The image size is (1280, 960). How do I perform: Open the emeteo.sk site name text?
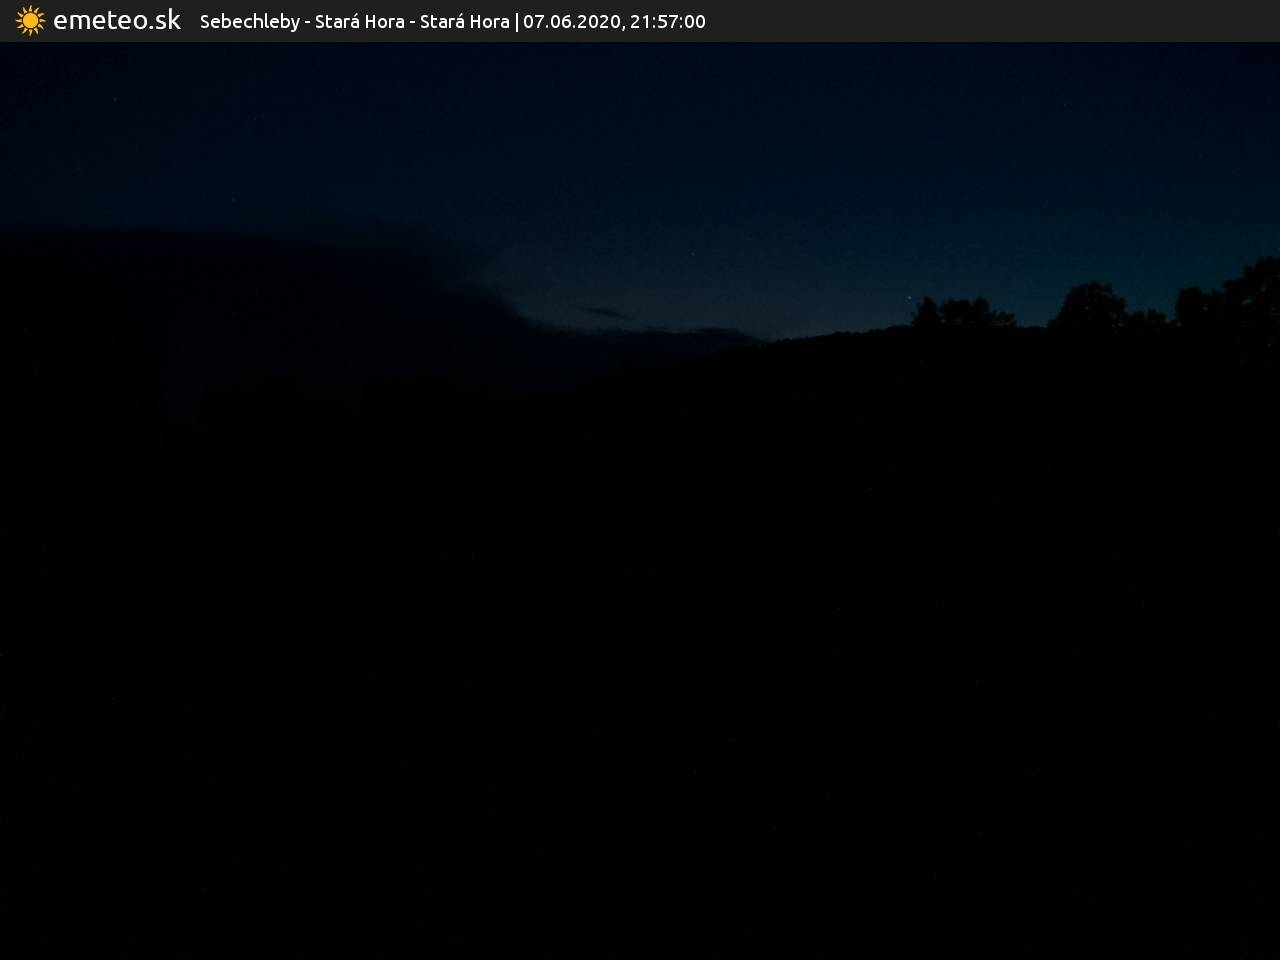tap(117, 21)
